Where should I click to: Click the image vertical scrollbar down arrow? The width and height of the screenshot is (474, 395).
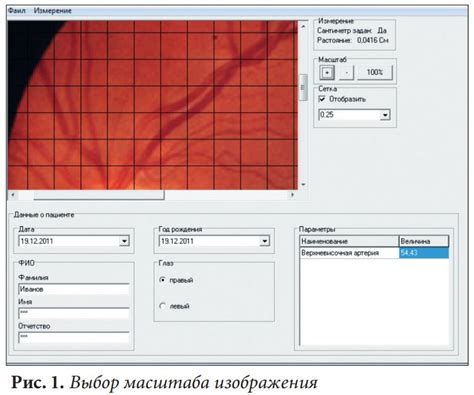303,184
